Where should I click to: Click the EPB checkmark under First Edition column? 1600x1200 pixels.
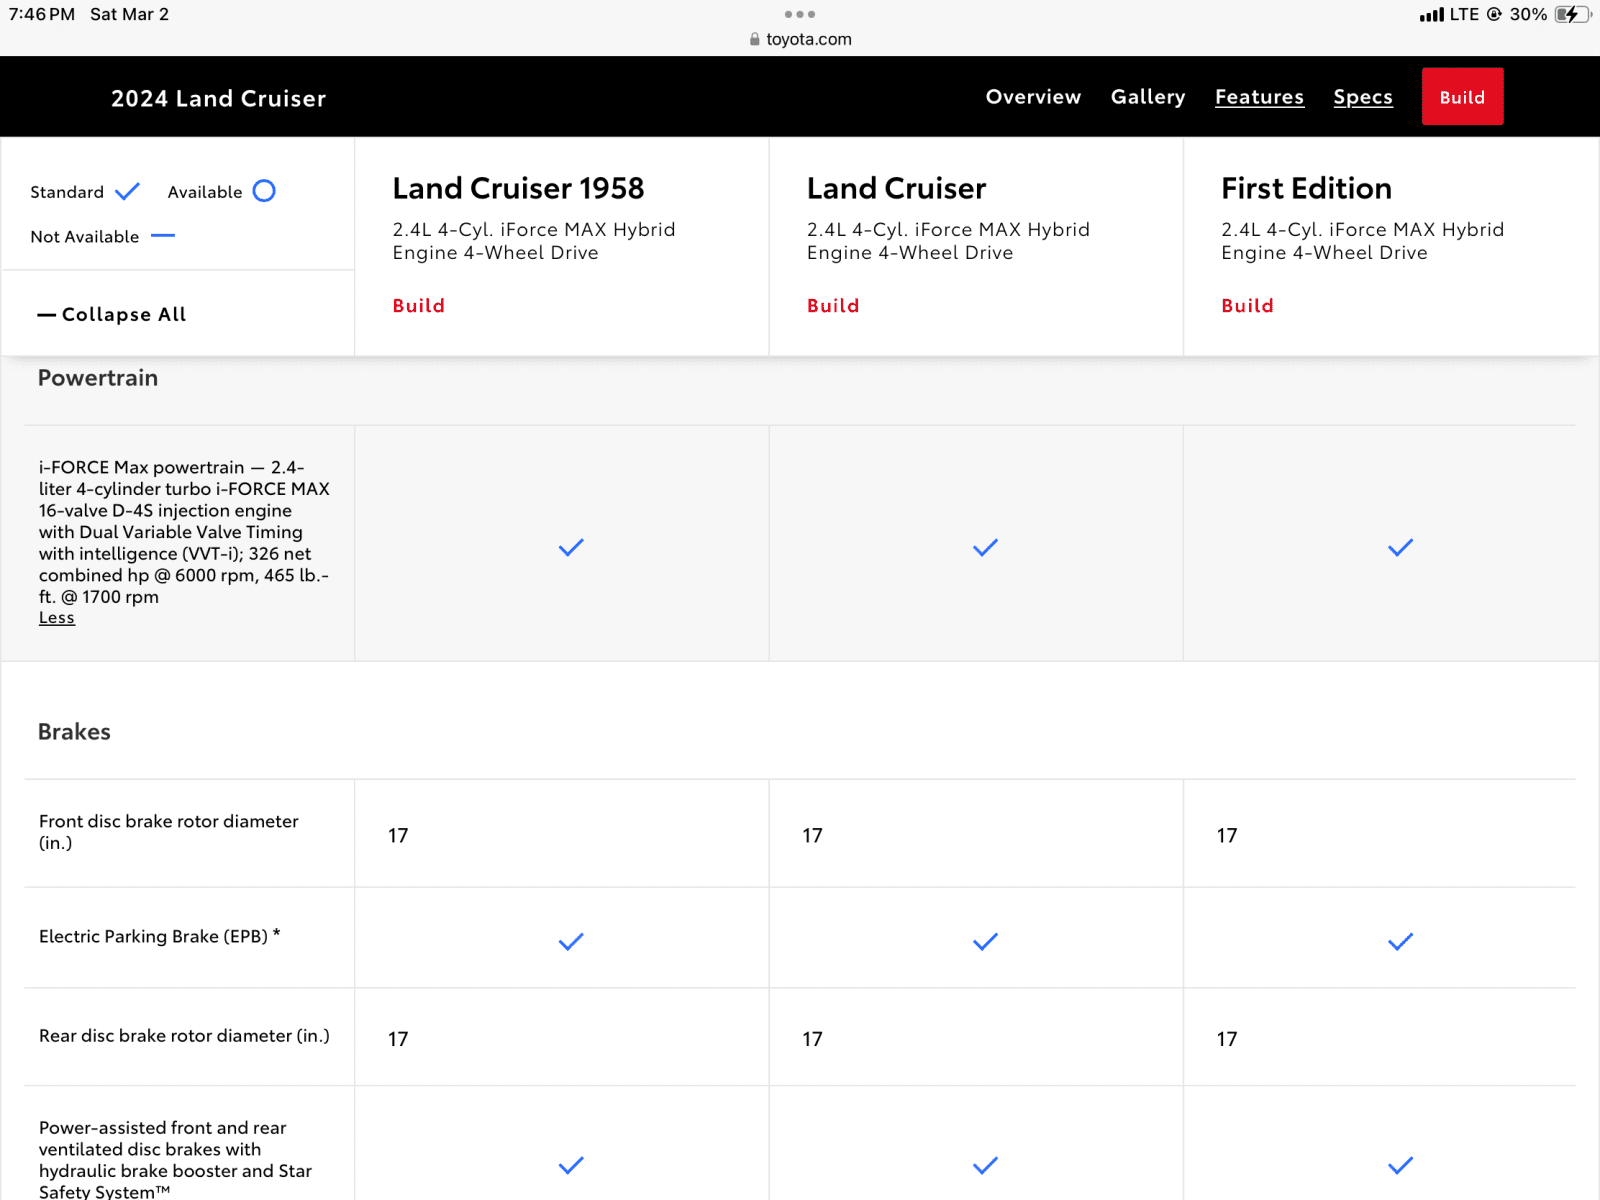(x=1400, y=941)
